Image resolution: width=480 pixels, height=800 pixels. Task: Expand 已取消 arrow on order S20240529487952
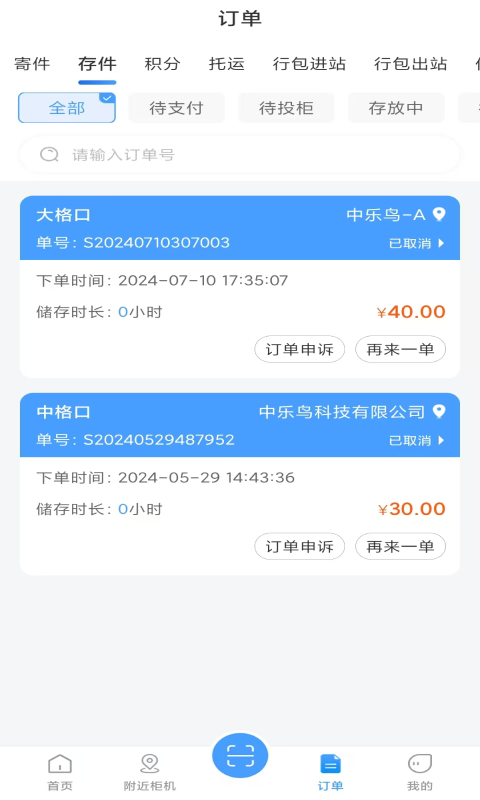441,440
